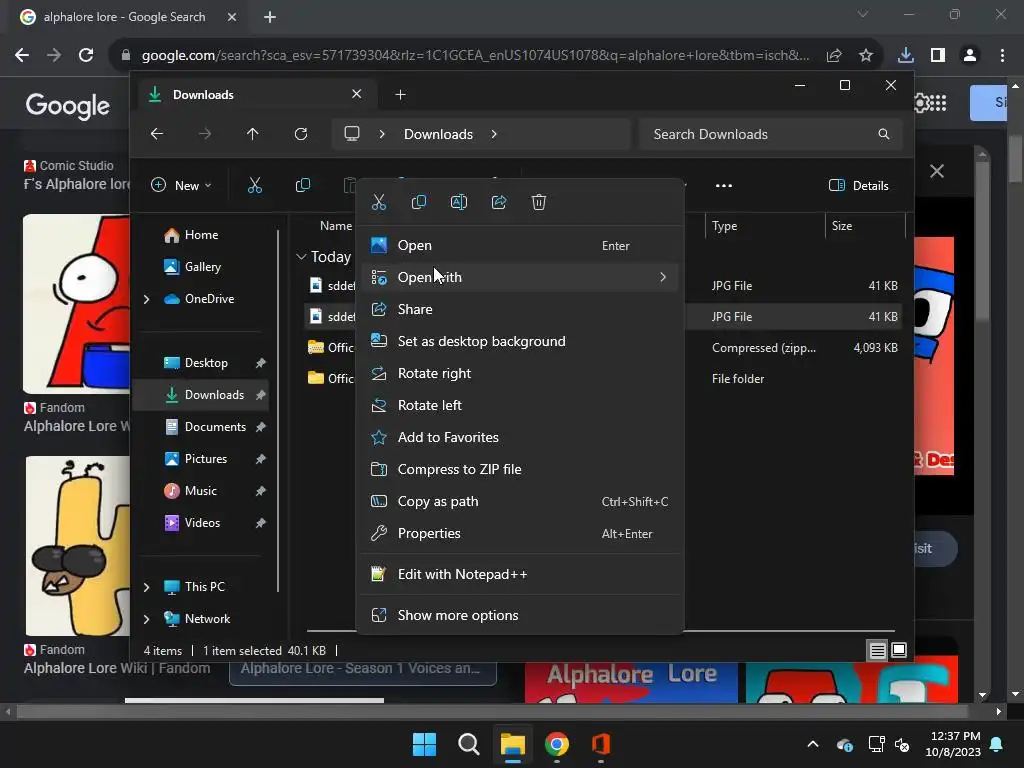Screen dimensions: 1024x768
Task: Open Chrome downloads icon
Action: tap(906, 56)
